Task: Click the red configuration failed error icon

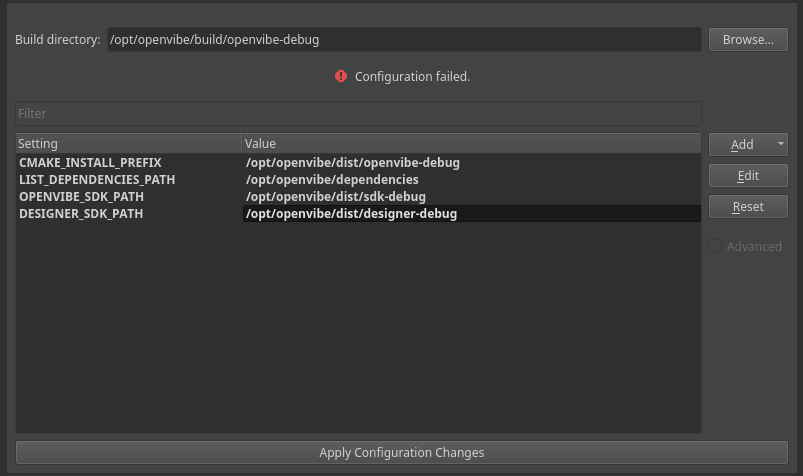Action: point(341,76)
